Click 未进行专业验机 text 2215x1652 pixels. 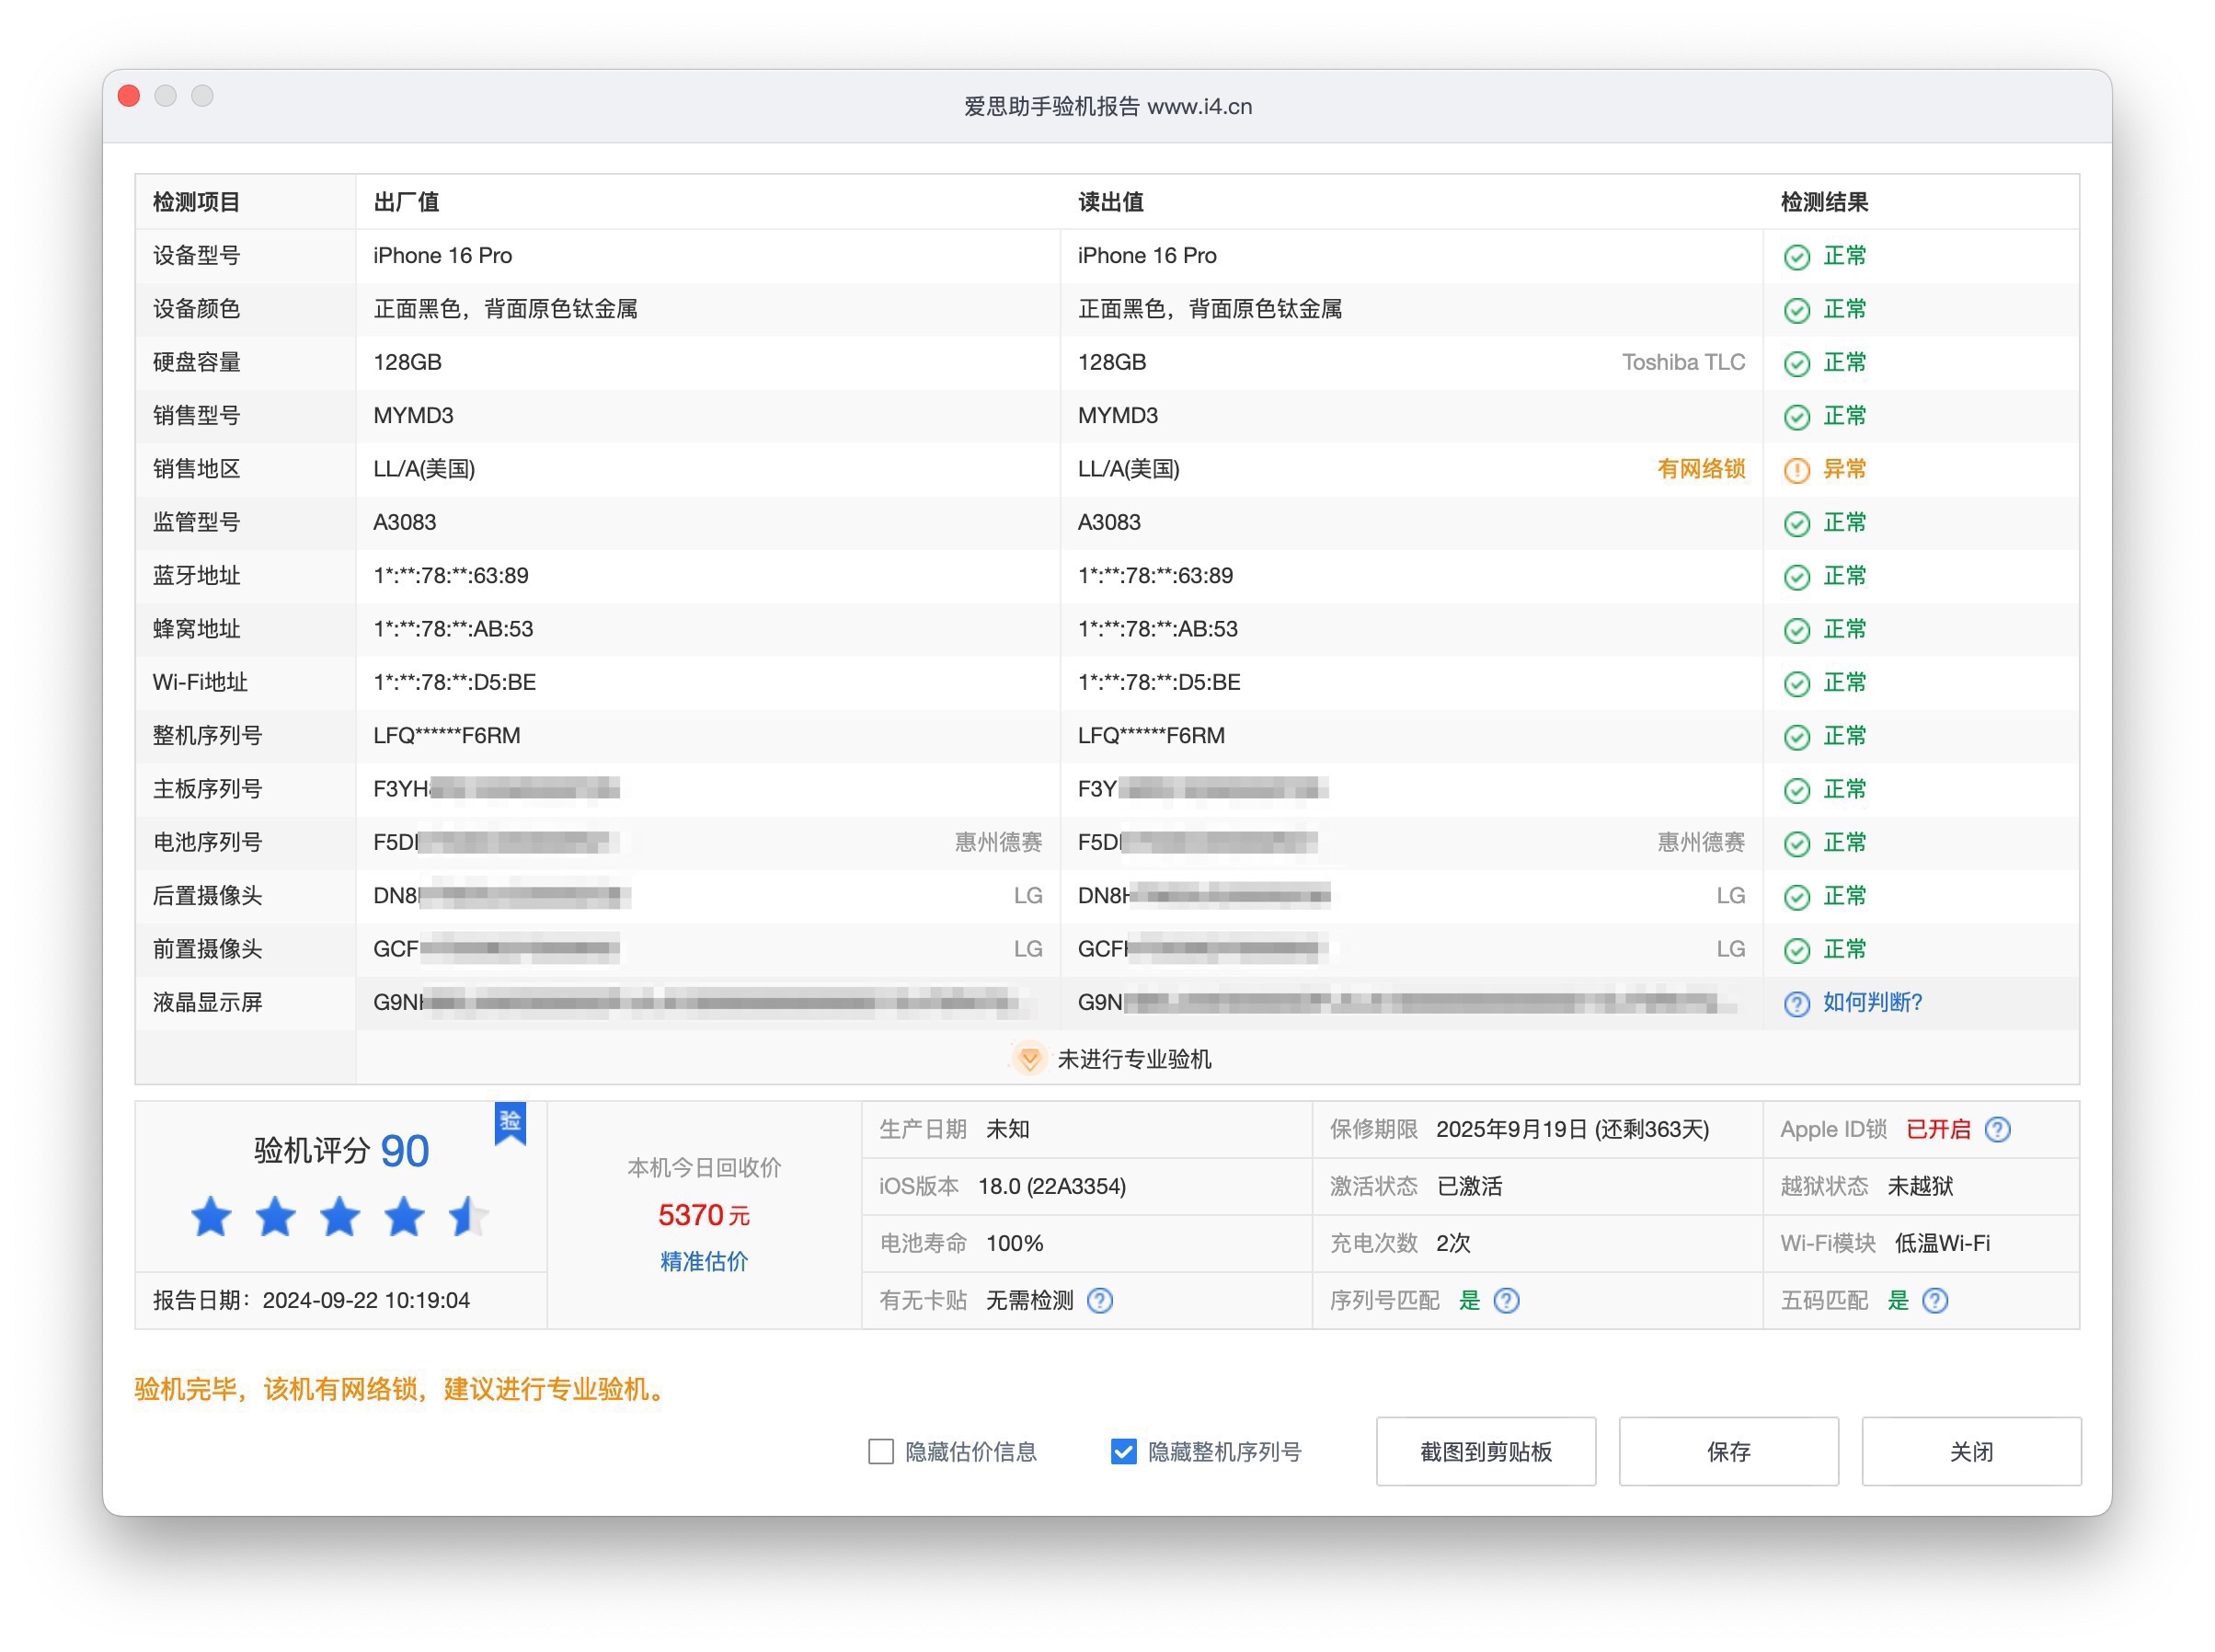point(1134,1059)
